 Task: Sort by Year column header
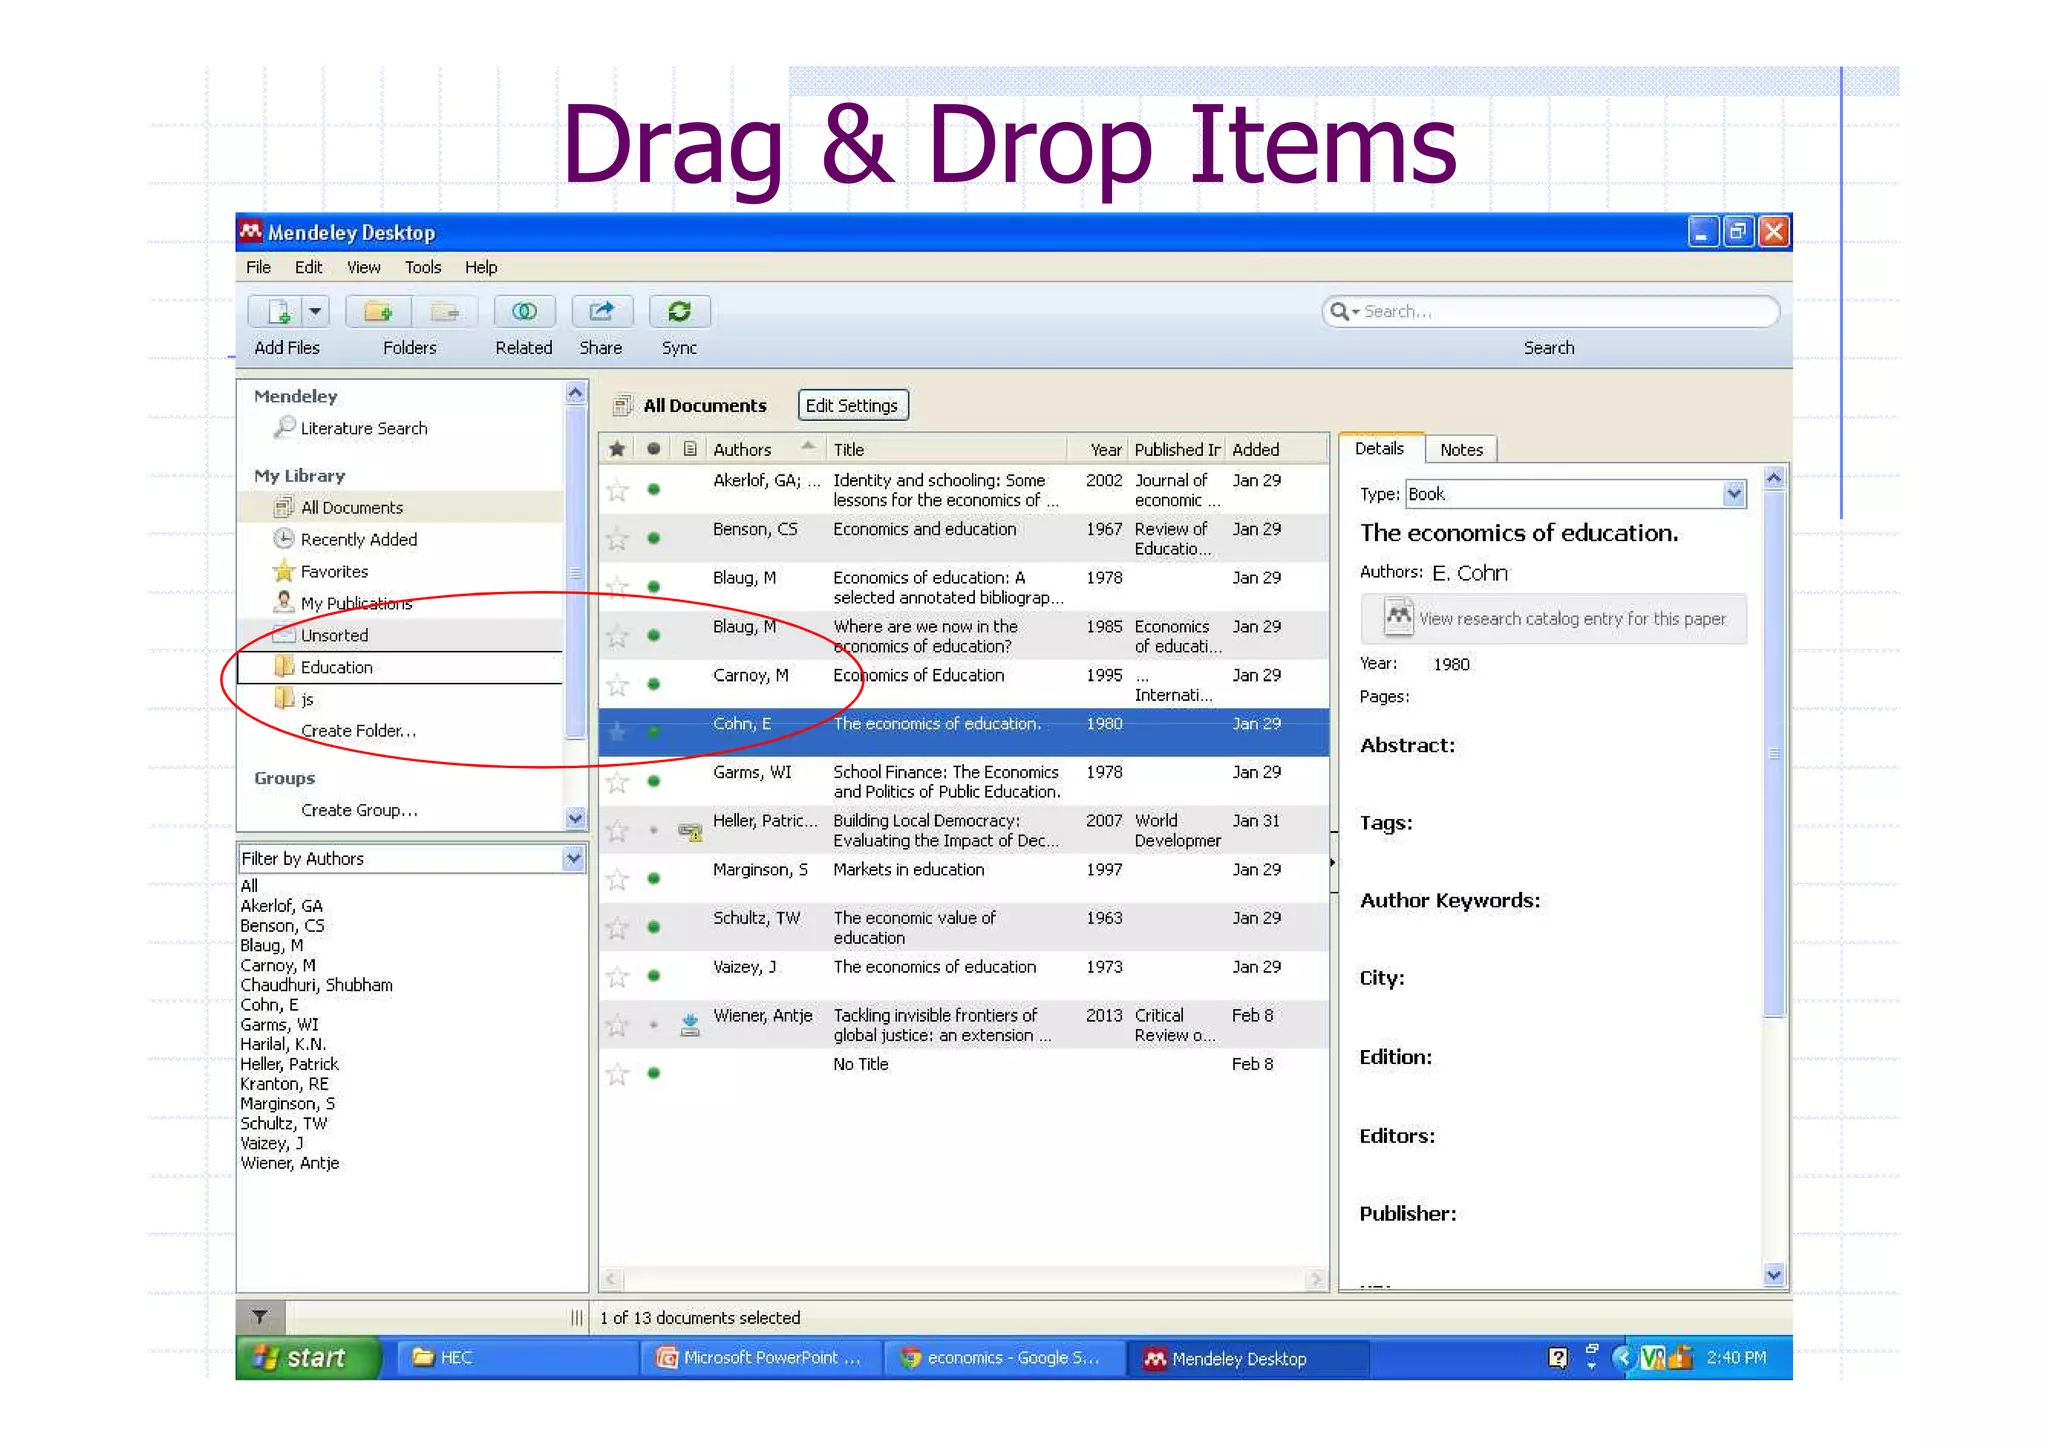click(1097, 449)
